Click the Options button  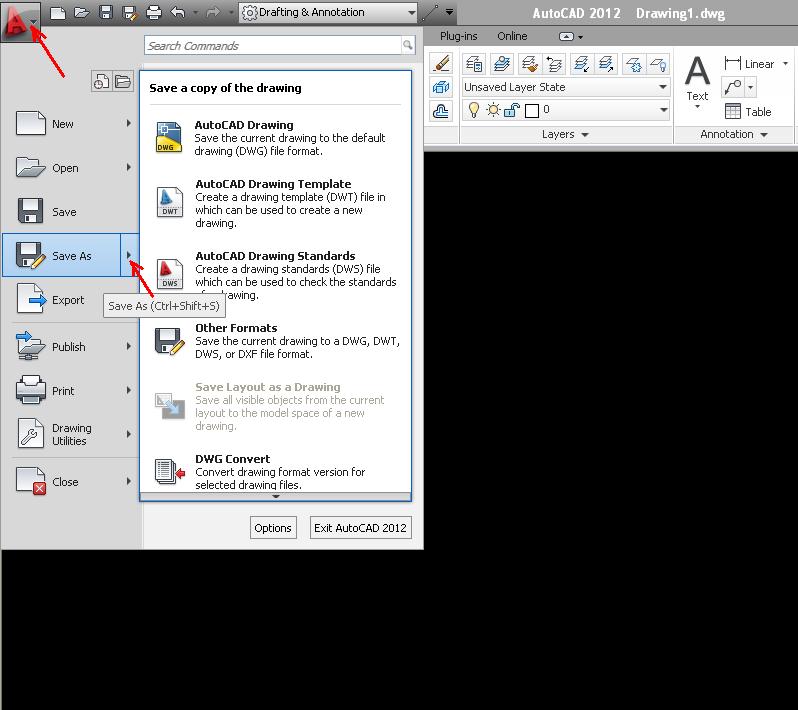click(x=273, y=528)
